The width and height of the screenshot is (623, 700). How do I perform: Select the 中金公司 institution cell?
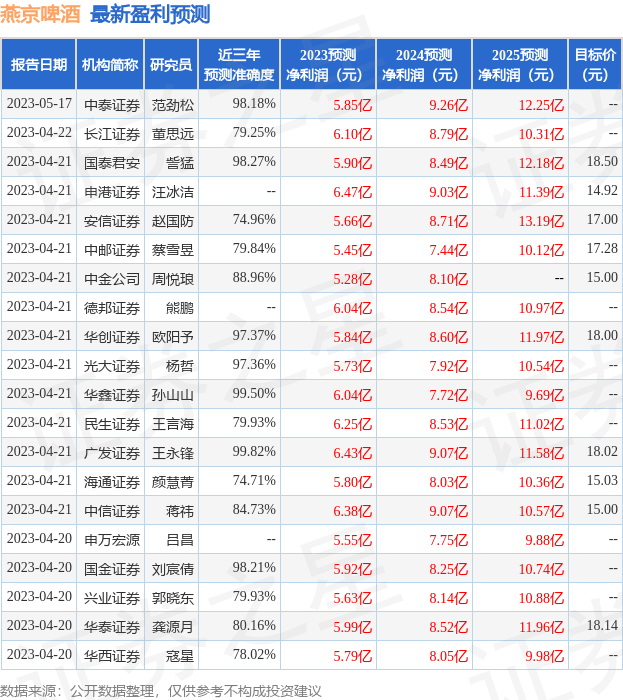pyautogui.click(x=112, y=279)
